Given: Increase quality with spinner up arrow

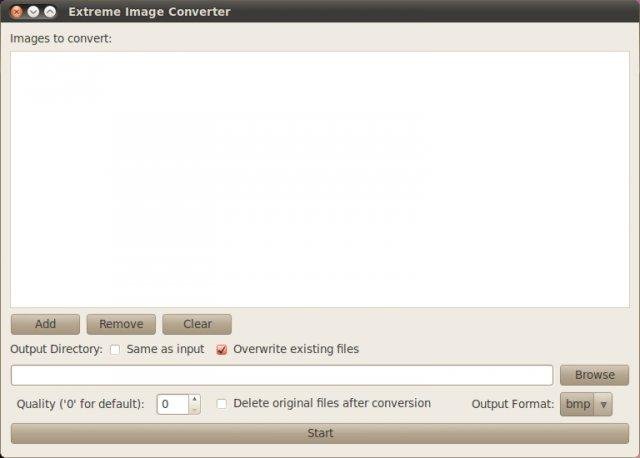Looking at the screenshot, I should 195,399.
